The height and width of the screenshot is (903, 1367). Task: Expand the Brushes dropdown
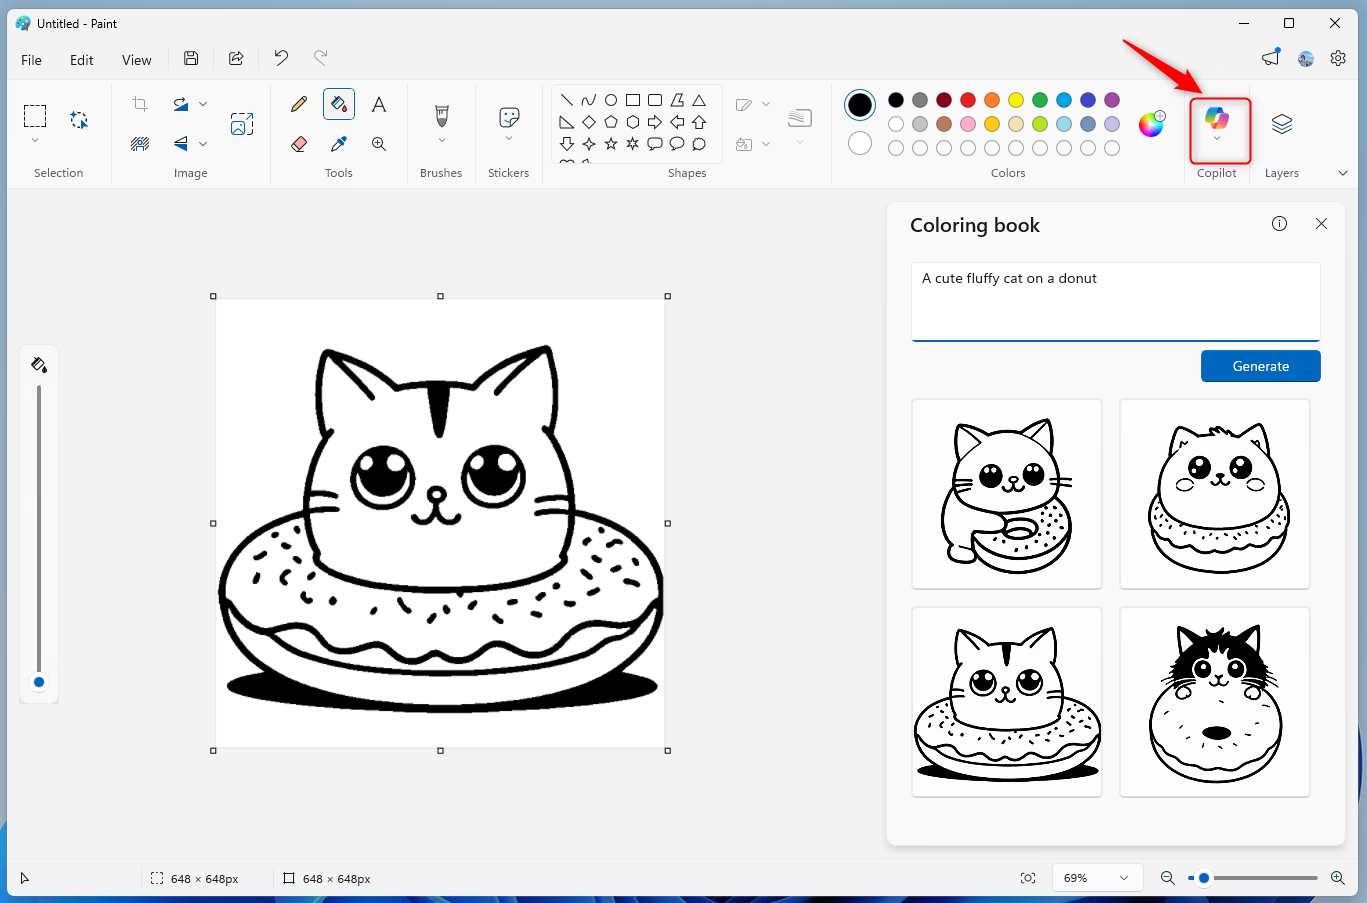click(x=441, y=140)
